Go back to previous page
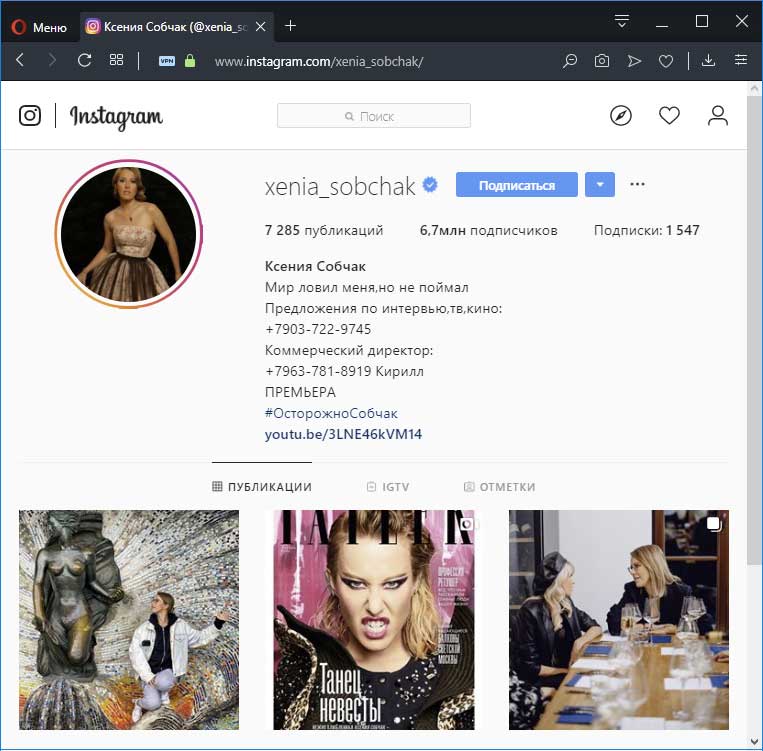The width and height of the screenshot is (763, 751). tap(20, 60)
